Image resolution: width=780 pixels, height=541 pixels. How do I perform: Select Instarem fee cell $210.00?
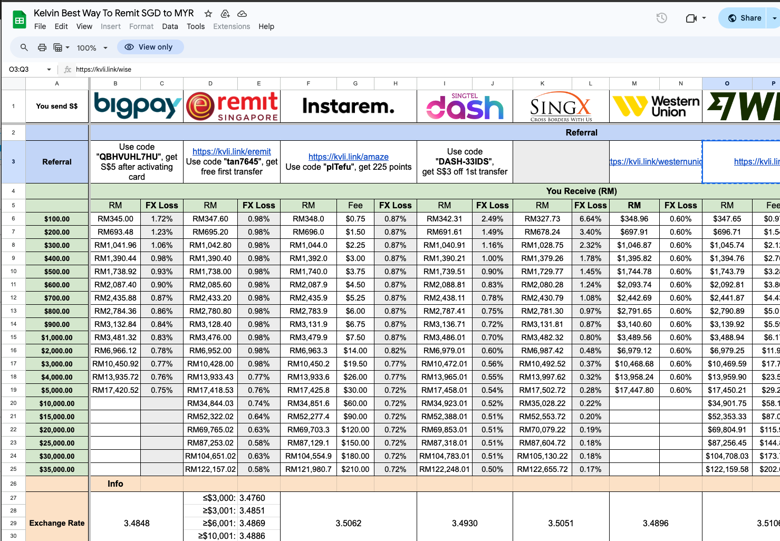[355, 469]
